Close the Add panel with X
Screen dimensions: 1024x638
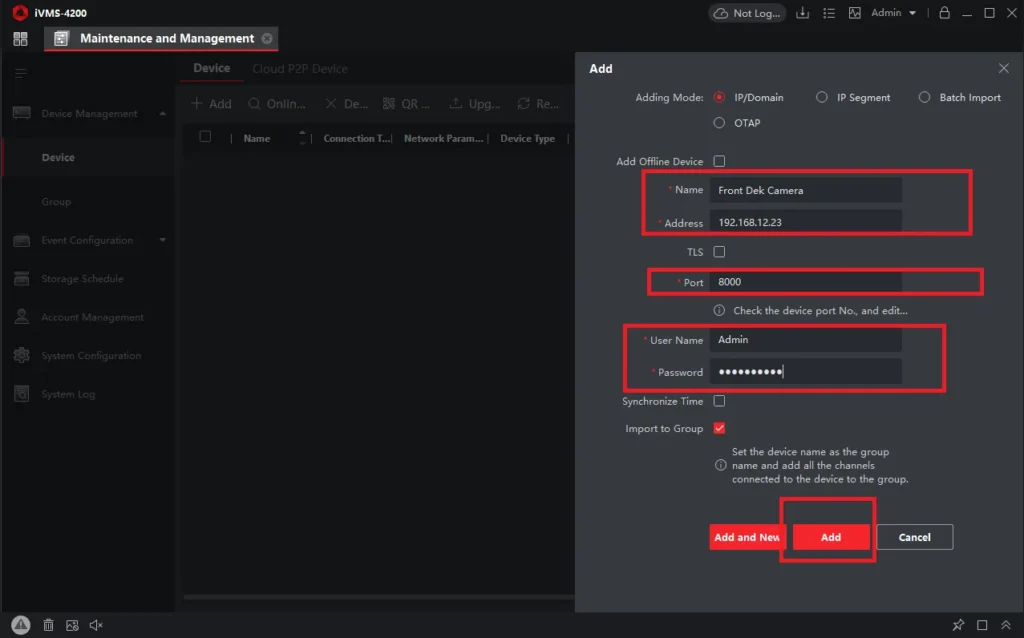coord(1004,68)
